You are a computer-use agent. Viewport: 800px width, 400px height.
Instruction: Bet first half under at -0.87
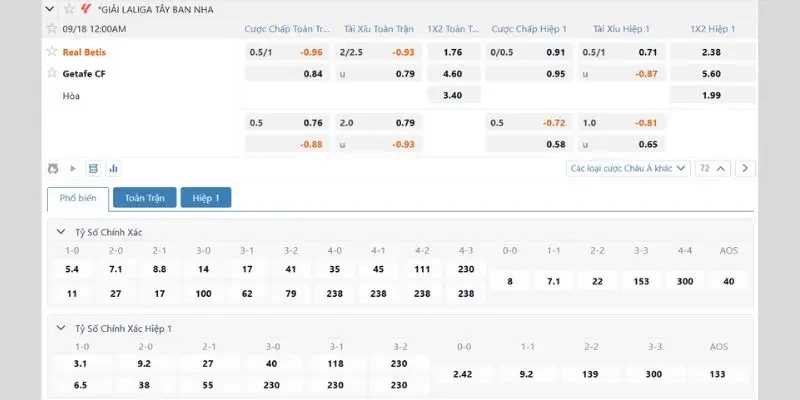tap(621, 73)
